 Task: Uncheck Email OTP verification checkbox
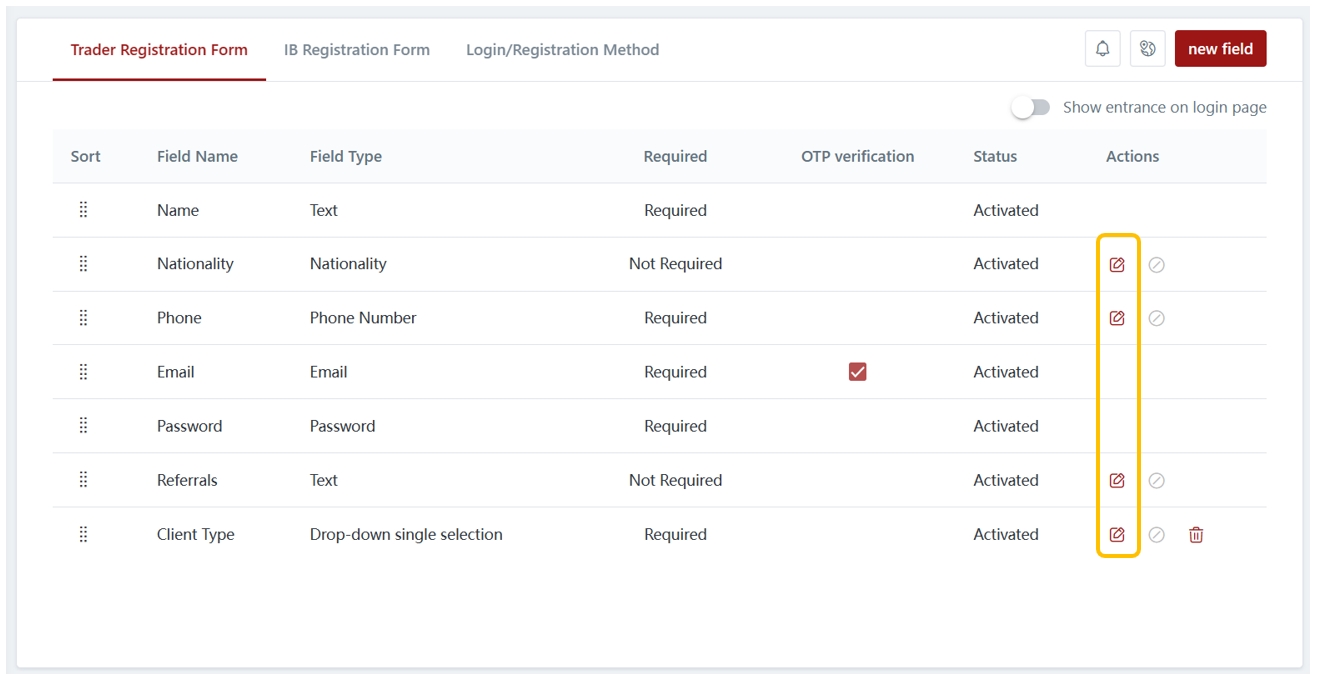tap(857, 372)
